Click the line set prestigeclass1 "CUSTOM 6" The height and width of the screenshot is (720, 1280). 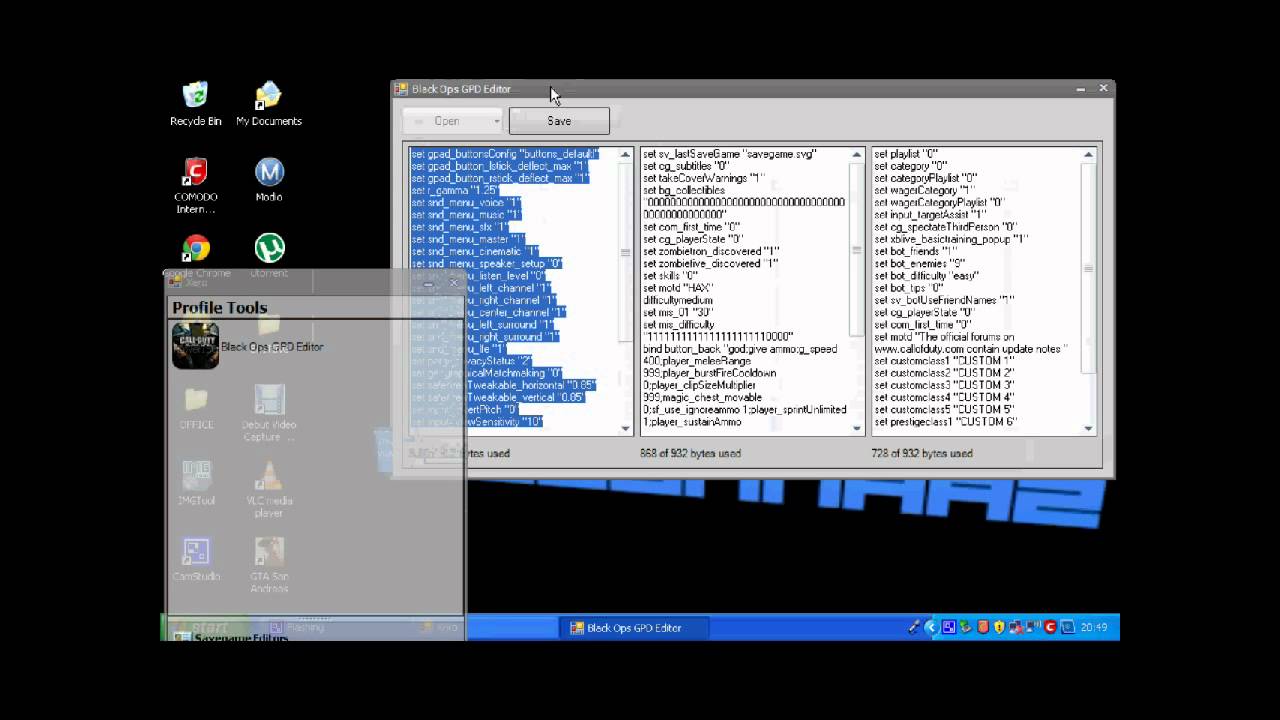click(x=946, y=422)
